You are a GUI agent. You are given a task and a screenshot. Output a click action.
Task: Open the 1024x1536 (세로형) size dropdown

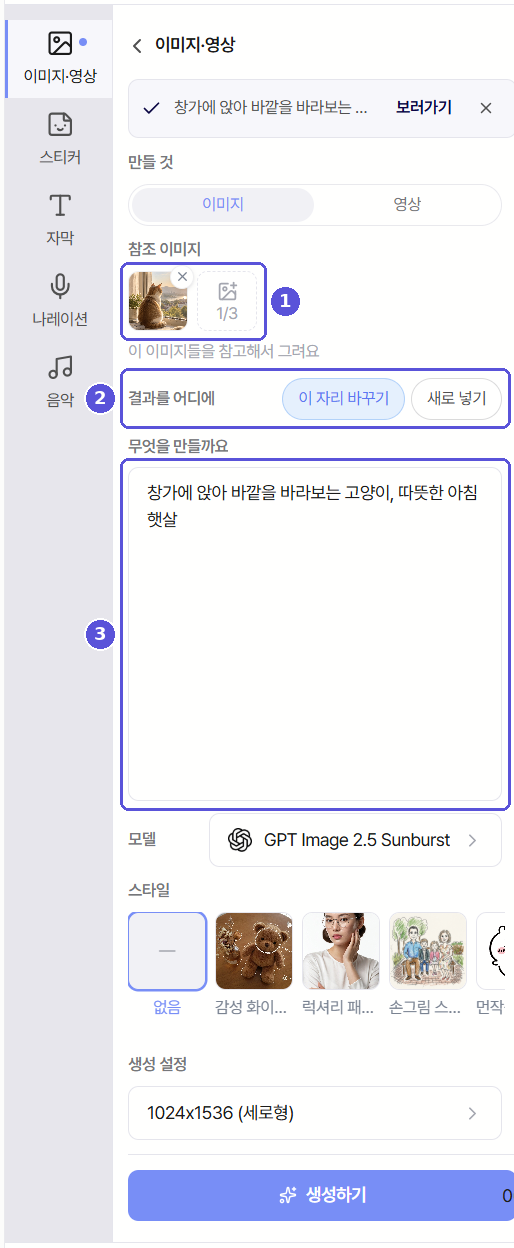click(x=315, y=1113)
